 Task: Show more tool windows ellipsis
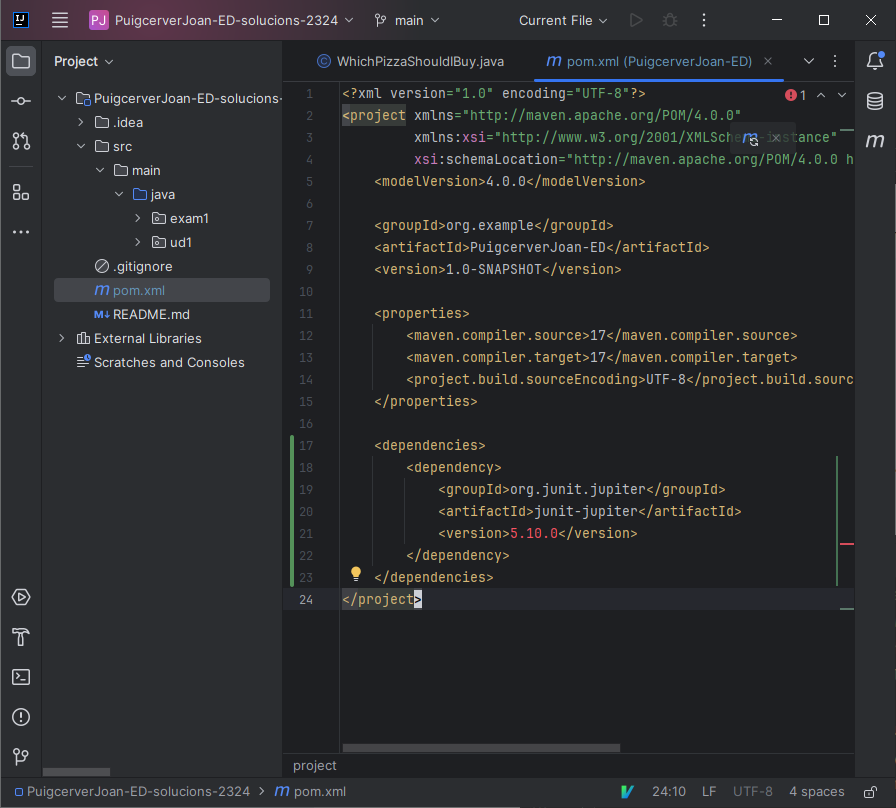click(x=21, y=232)
